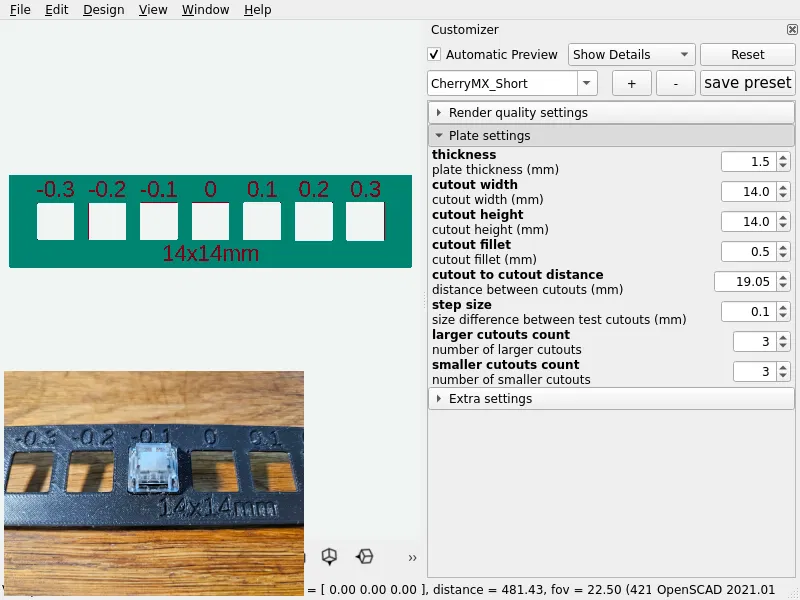Open the View menu
Viewport: 800px width, 600px height.
pyautogui.click(x=152, y=9)
